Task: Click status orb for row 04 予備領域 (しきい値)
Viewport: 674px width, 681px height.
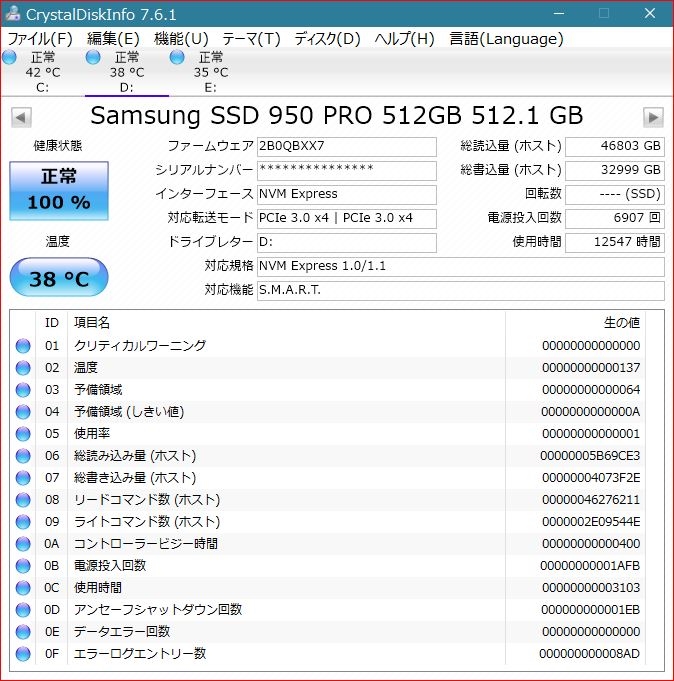Action: (23, 412)
